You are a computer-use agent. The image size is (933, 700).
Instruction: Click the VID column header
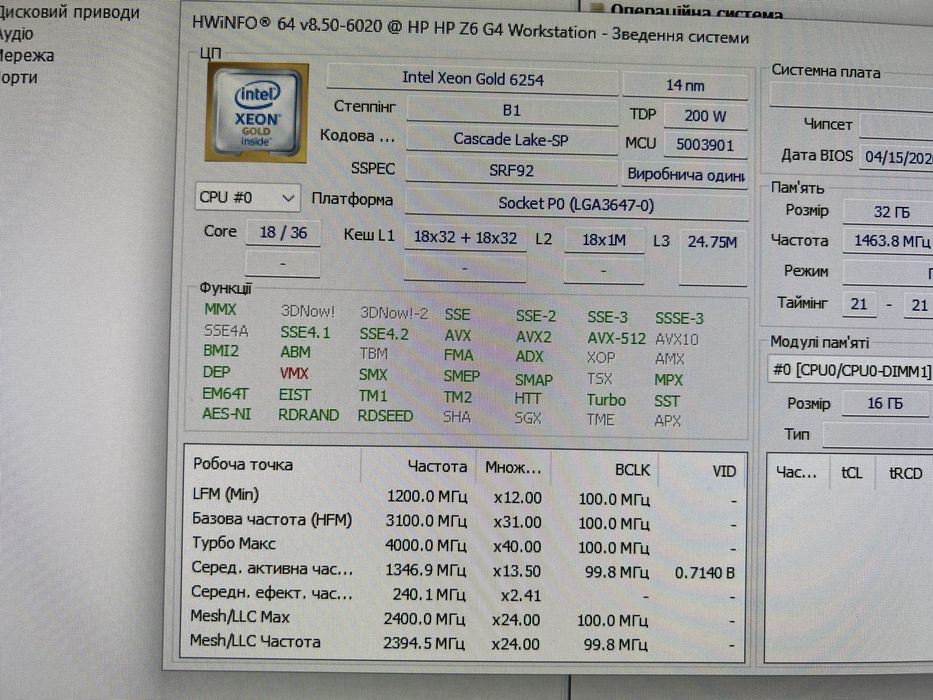pyautogui.click(x=701, y=471)
